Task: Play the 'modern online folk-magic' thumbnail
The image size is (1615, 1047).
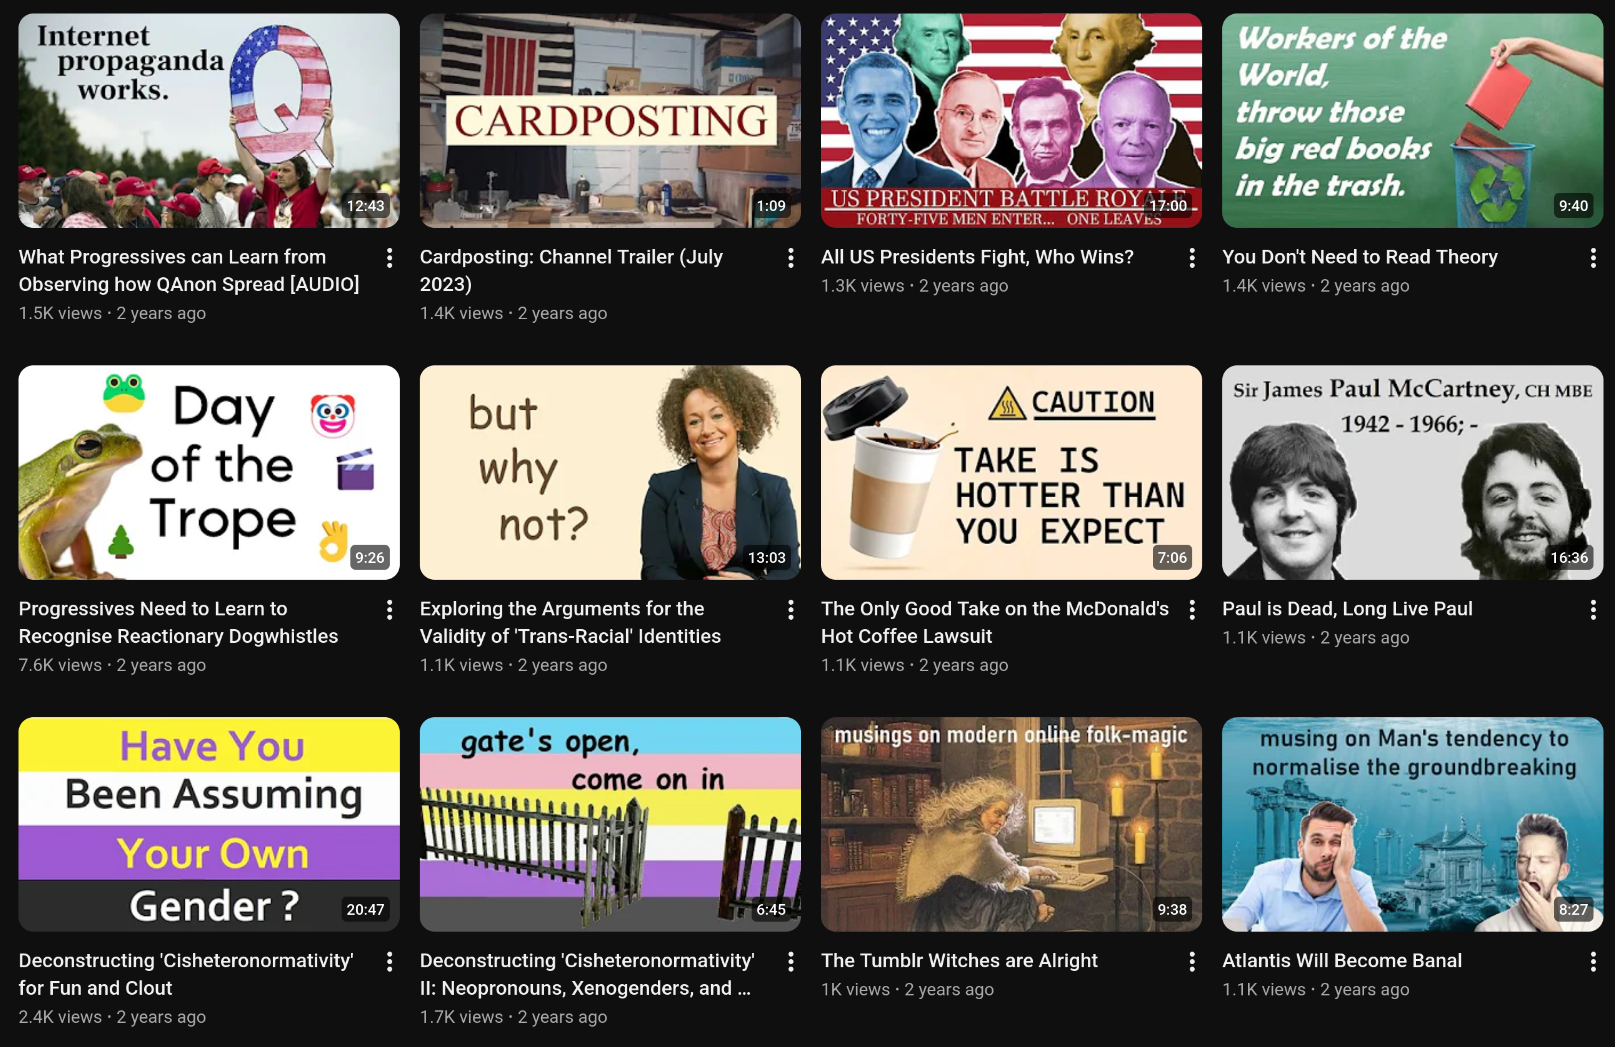Action: [1011, 824]
